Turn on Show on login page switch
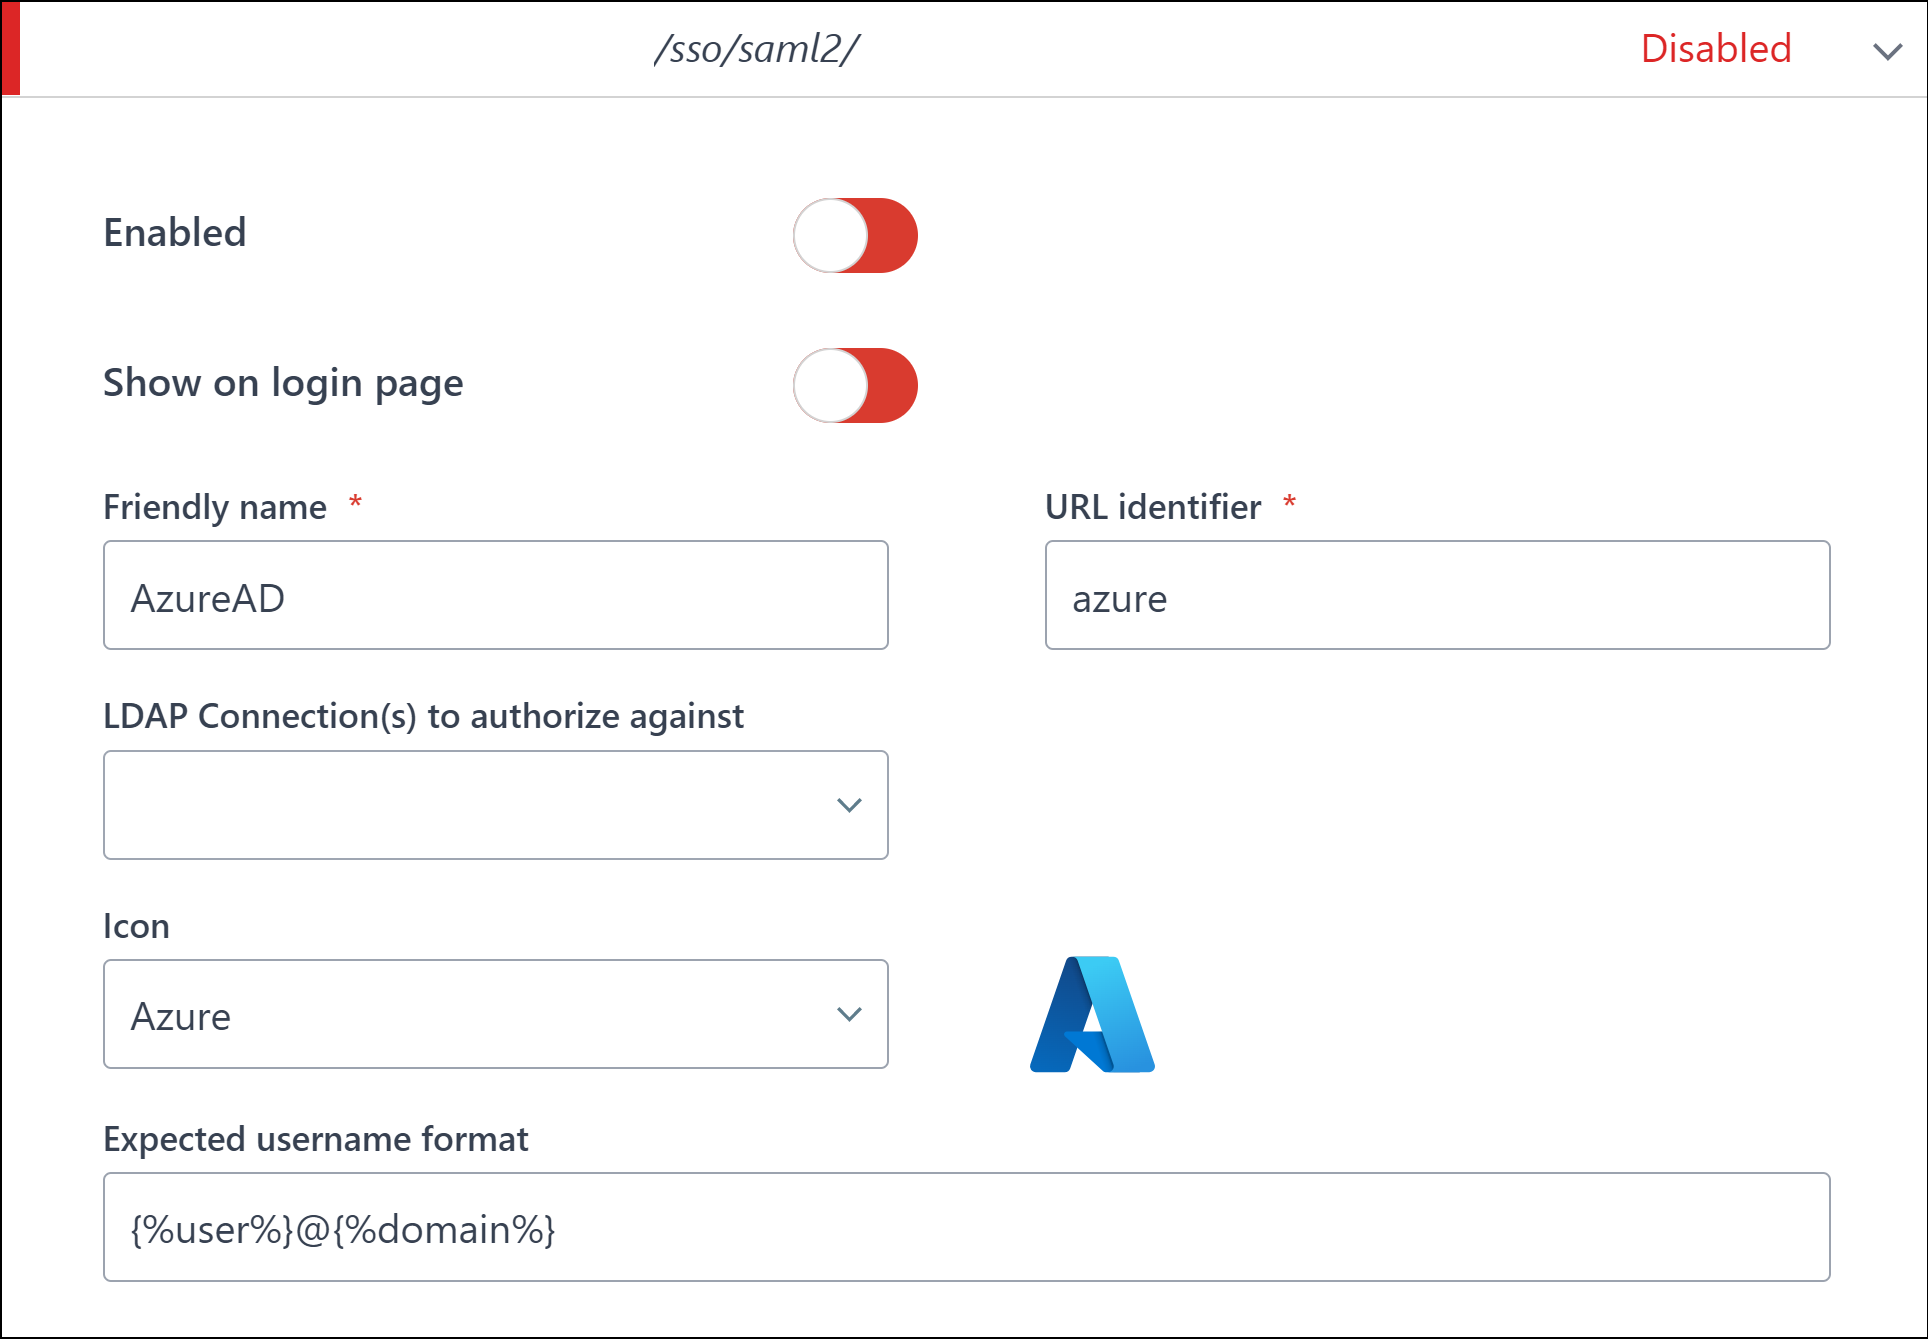 click(855, 385)
